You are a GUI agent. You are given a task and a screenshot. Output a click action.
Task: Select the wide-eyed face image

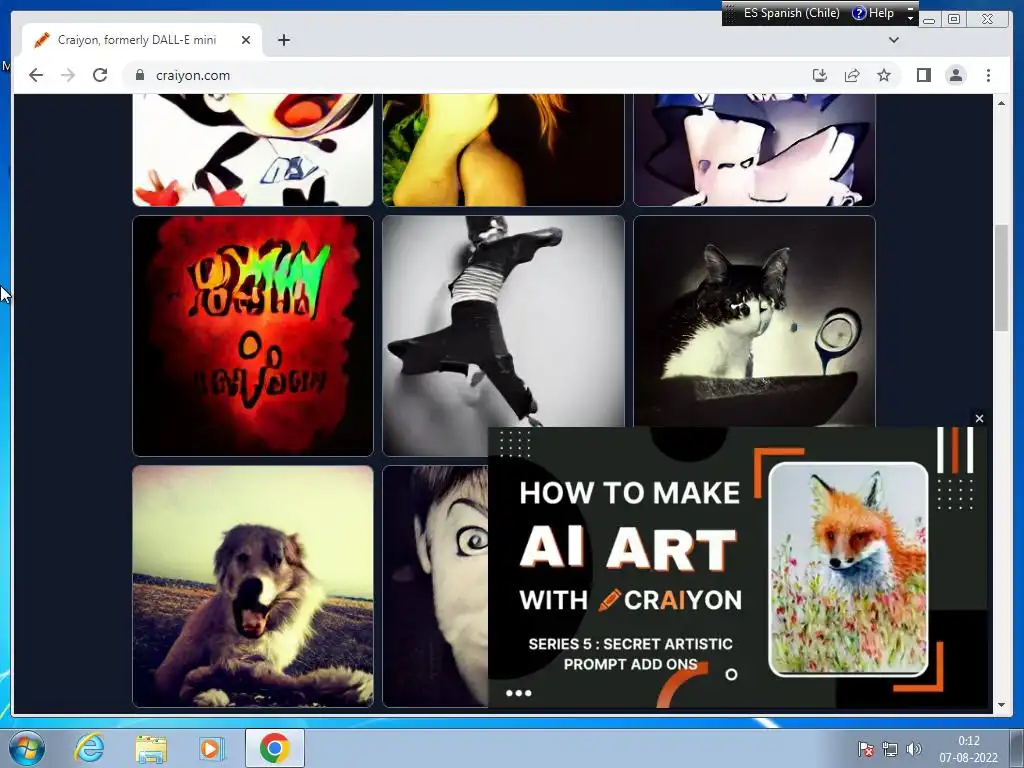pos(436,586)
